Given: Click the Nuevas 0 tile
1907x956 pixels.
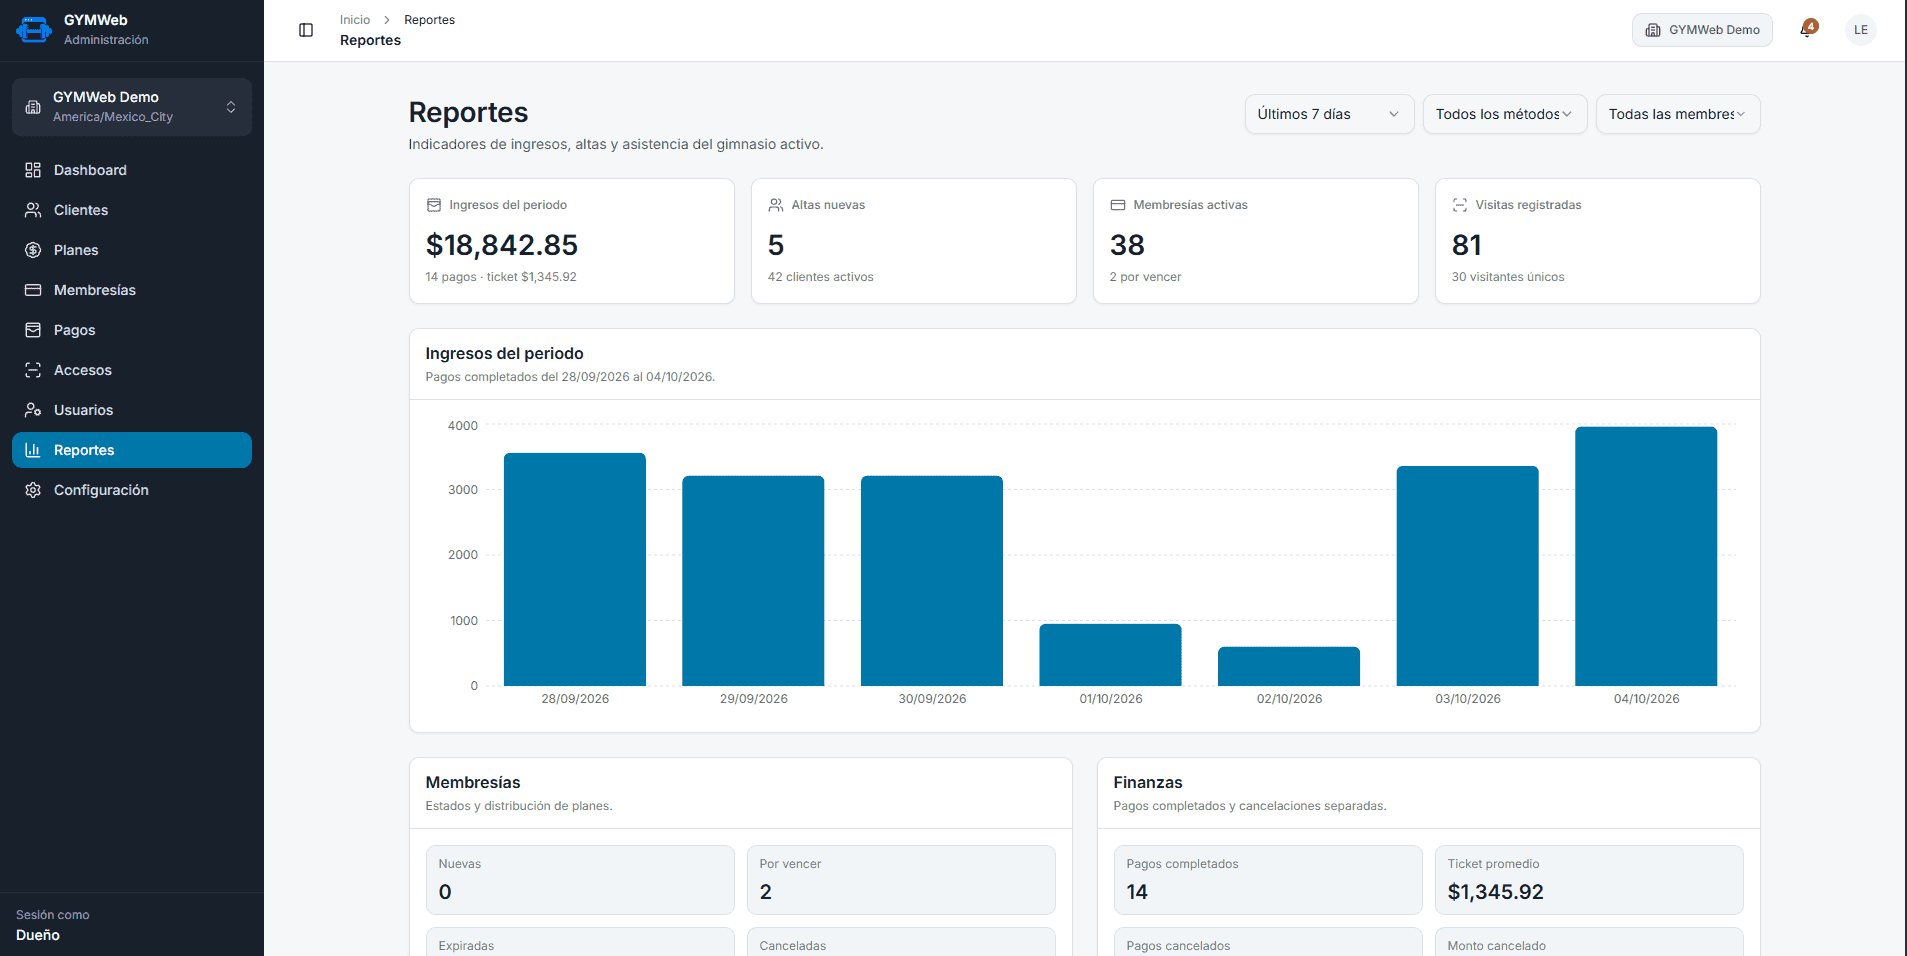Looking at the screenshot, I should pyautogui.click(x=580, y=880).
